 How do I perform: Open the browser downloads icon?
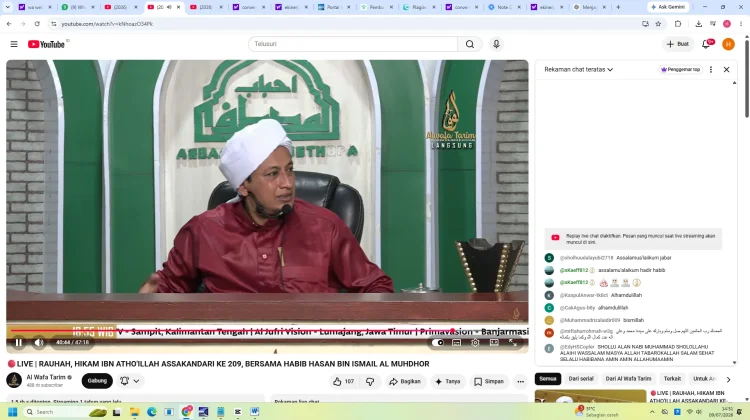click(x=698, y=23)
